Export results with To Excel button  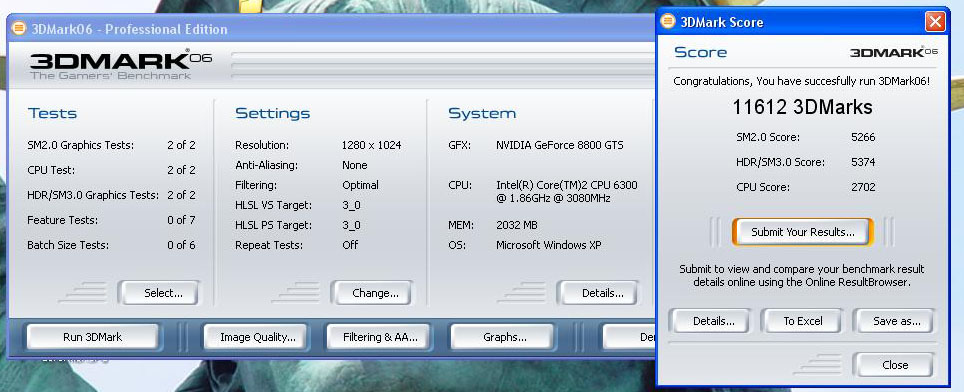pyautogui.click(x=802, y=321)
